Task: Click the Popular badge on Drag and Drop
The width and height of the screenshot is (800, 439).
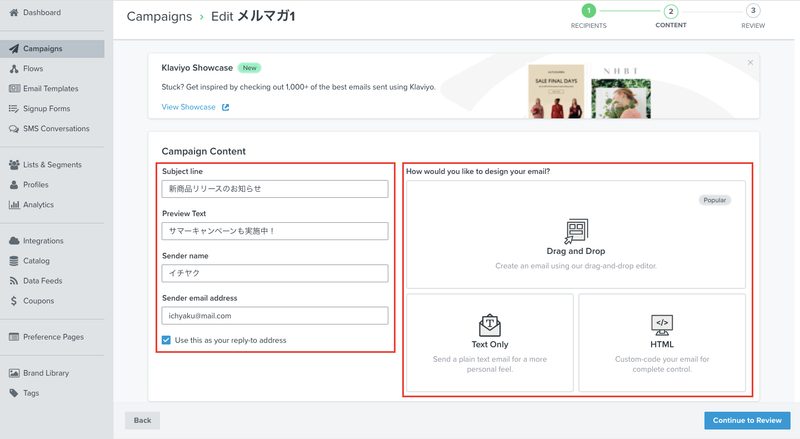Action: click(x=715, y=200)
